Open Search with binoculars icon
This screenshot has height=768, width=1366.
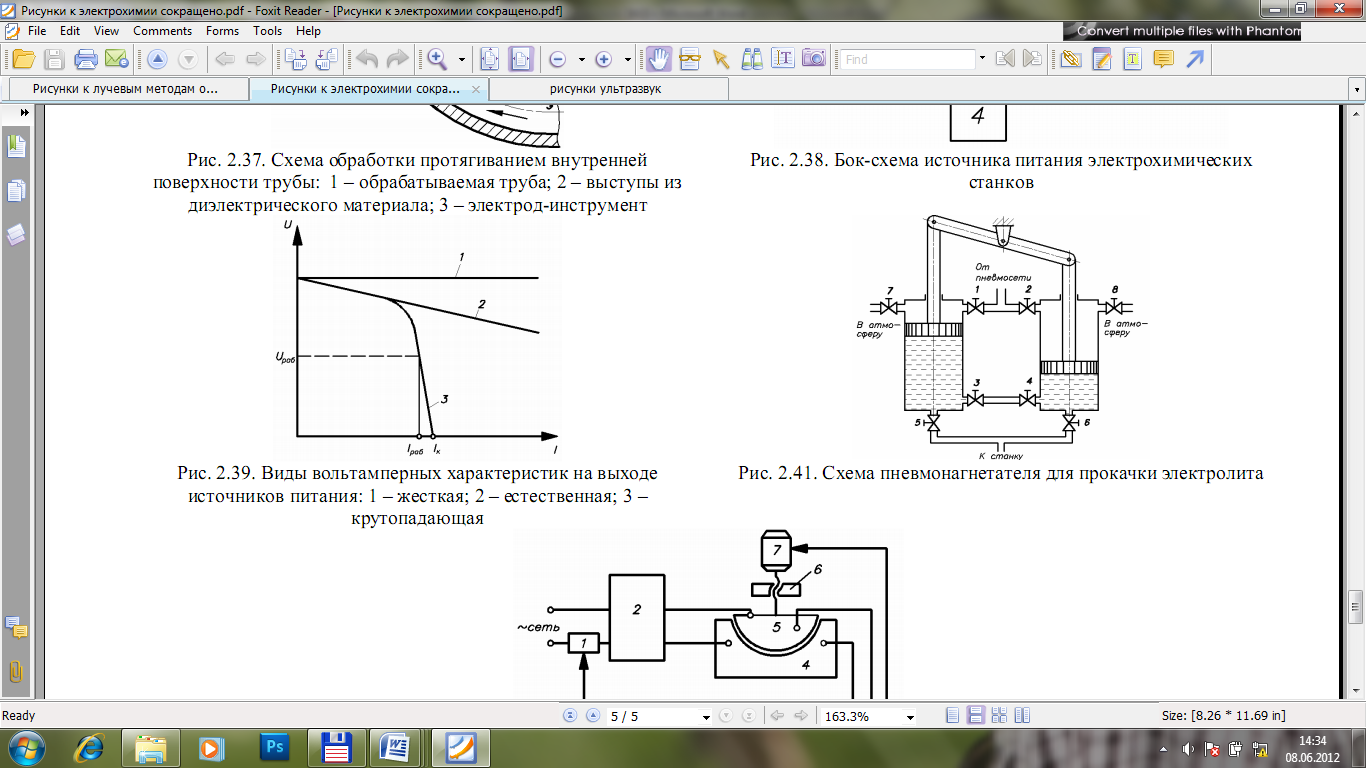click(752, 59)
